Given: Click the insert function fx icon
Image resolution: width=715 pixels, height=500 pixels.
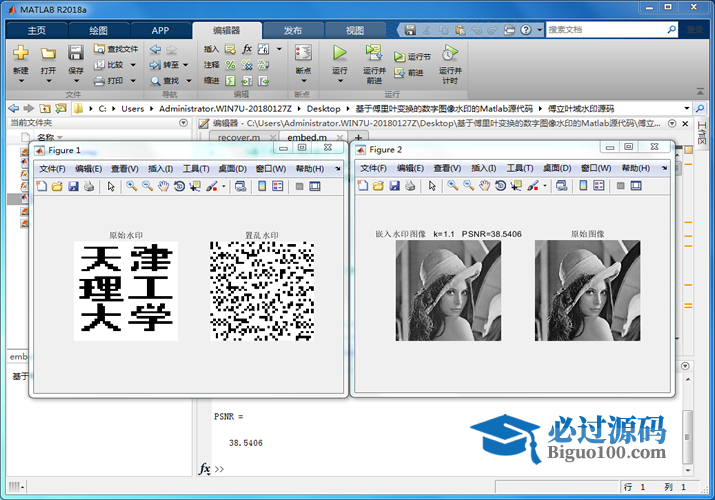Looking at the screenshot, I should point(247,49).
